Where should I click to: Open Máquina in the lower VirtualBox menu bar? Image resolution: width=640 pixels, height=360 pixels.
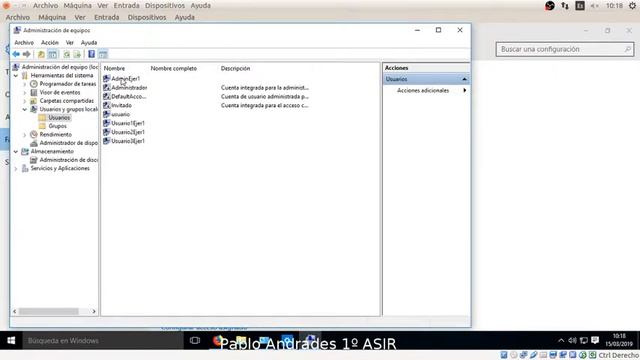(52, 17)
